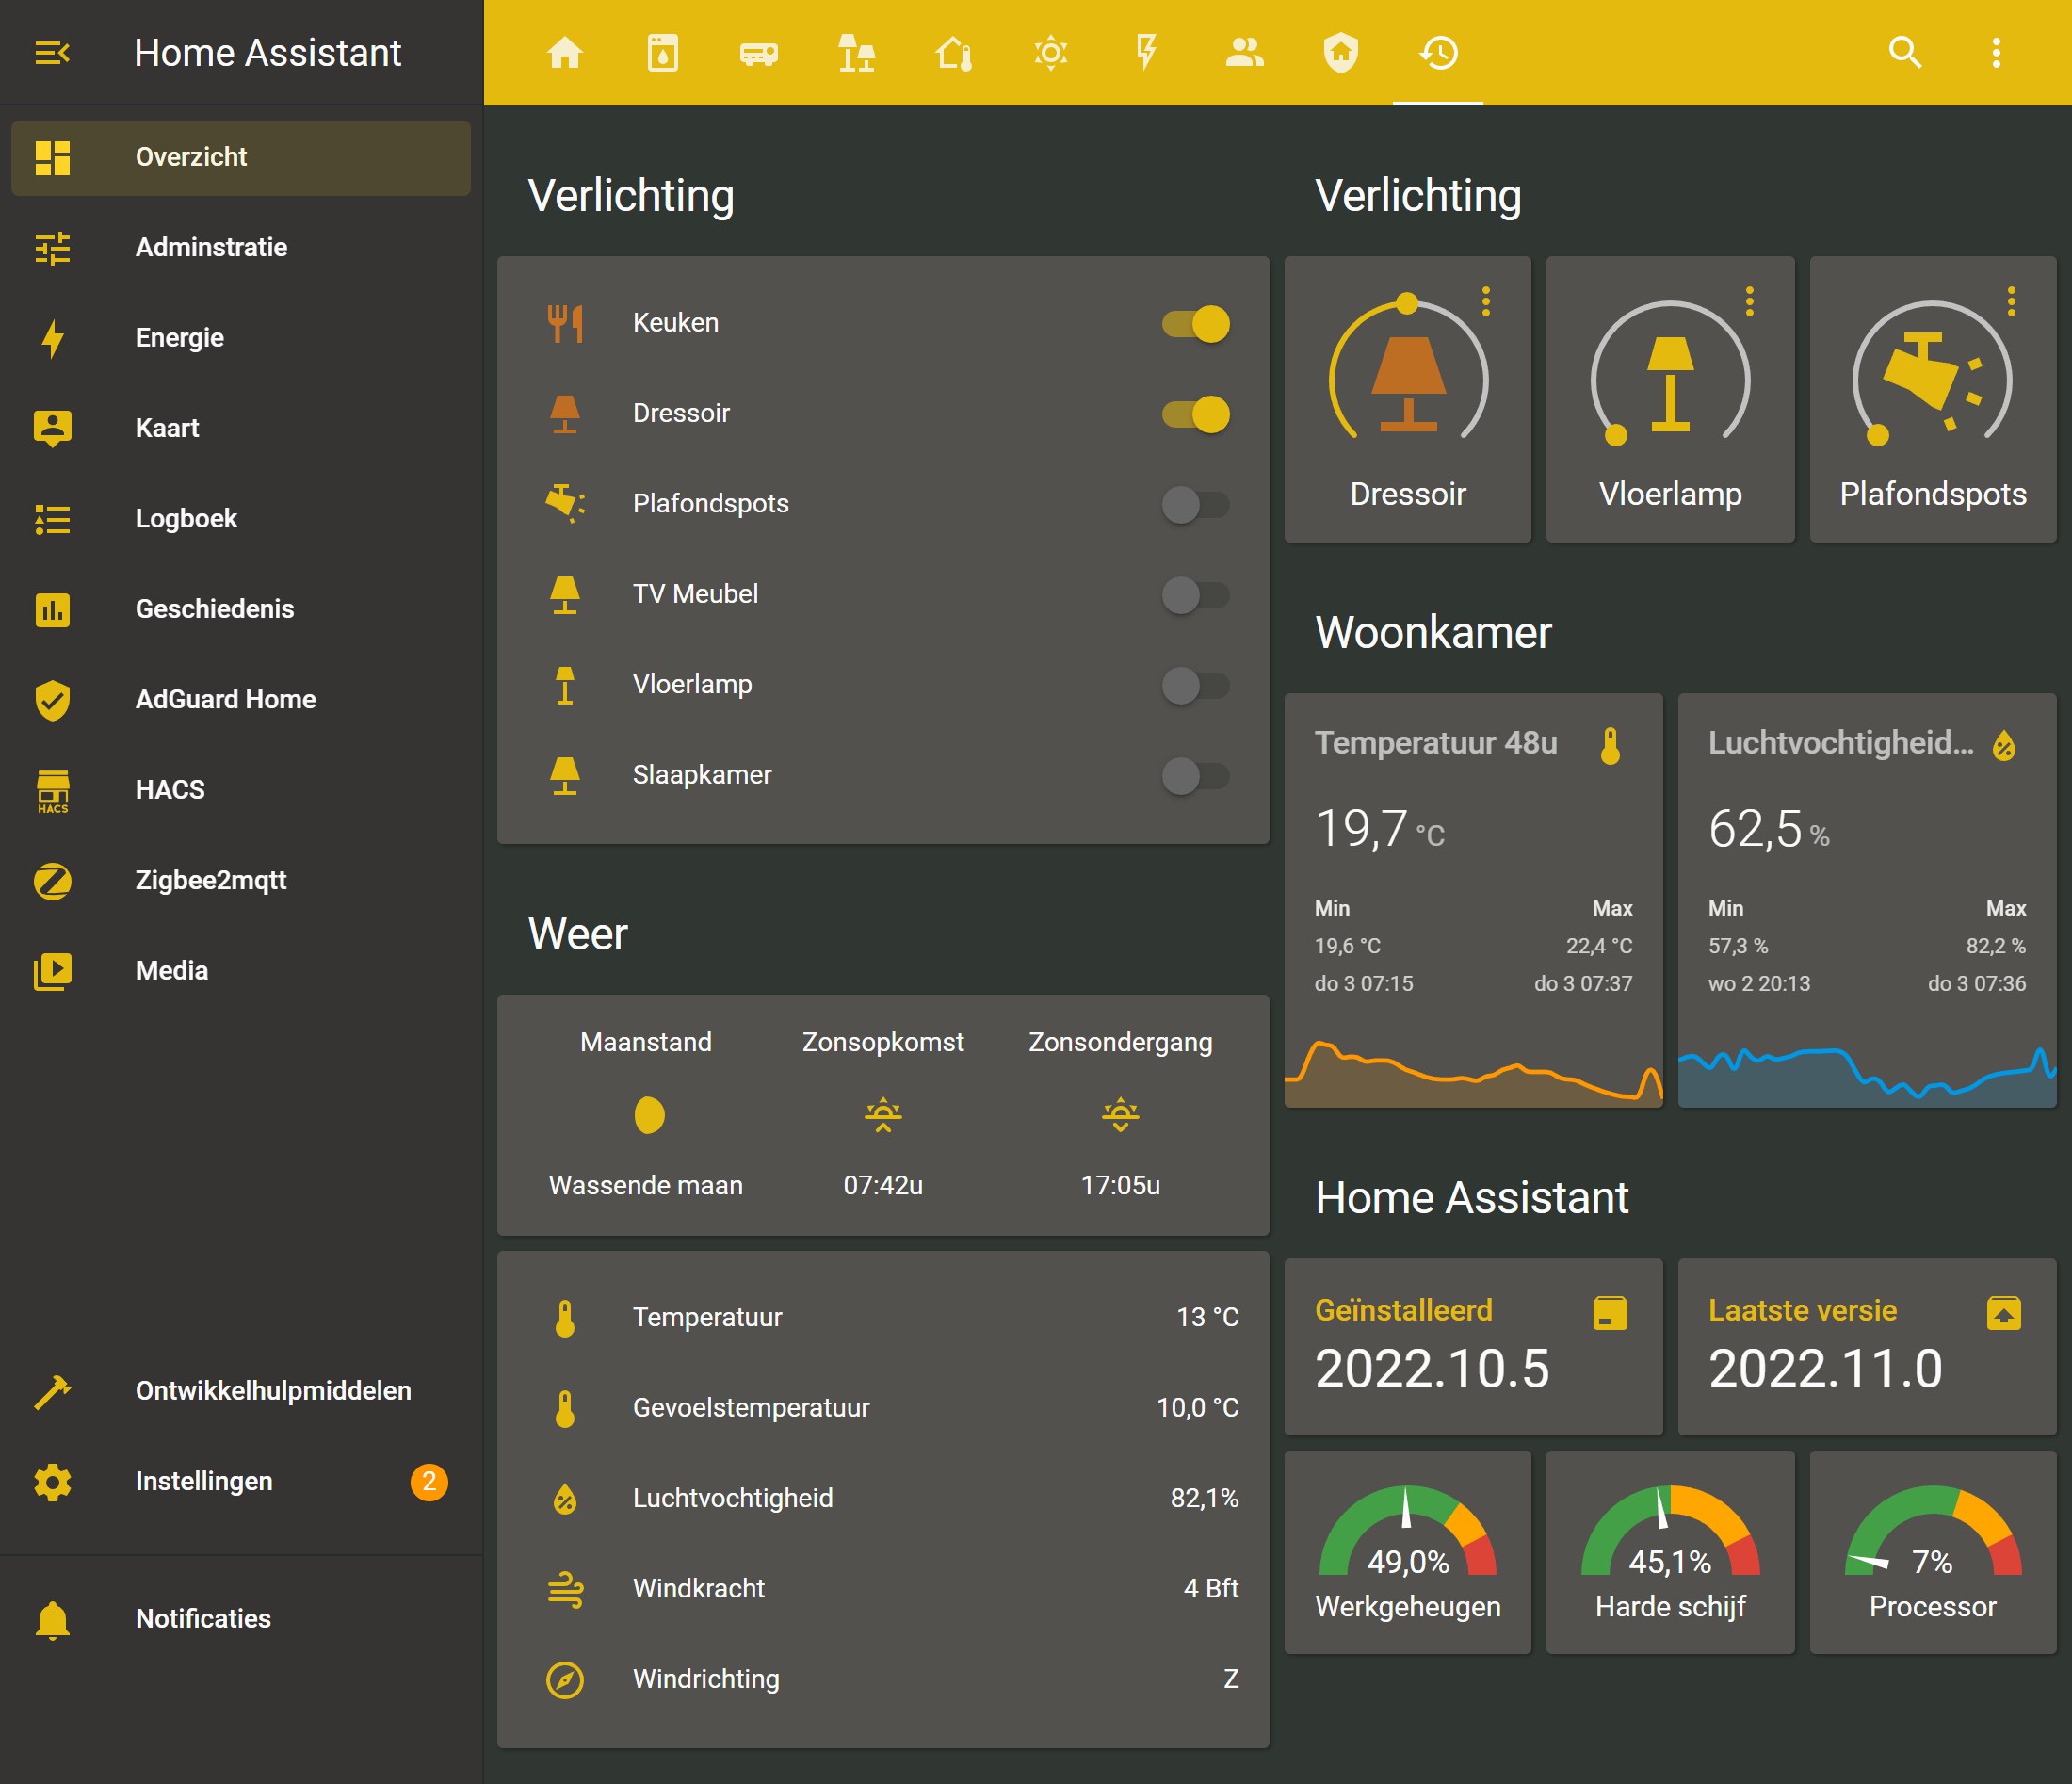Image resolution: width=2072 pixels, height=1784 pixels.
Task: Click the Vloerlamp brightness slider handle
Action: point(1616,435)
